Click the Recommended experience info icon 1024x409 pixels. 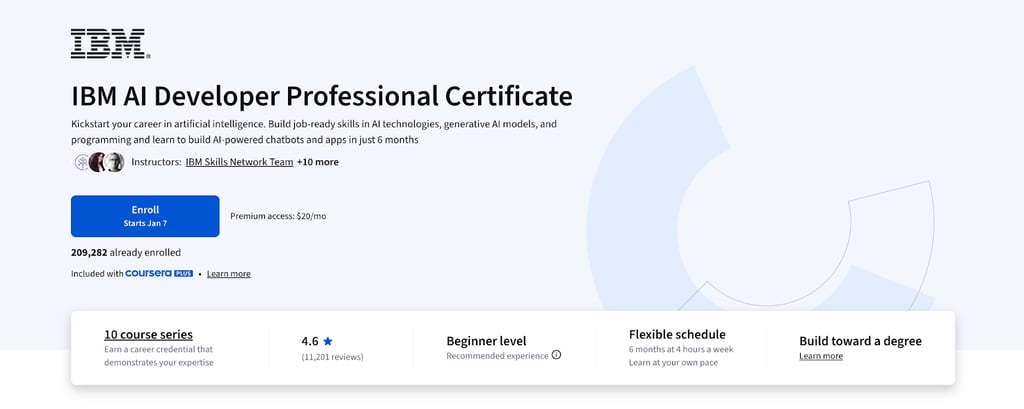coord(556,355)
